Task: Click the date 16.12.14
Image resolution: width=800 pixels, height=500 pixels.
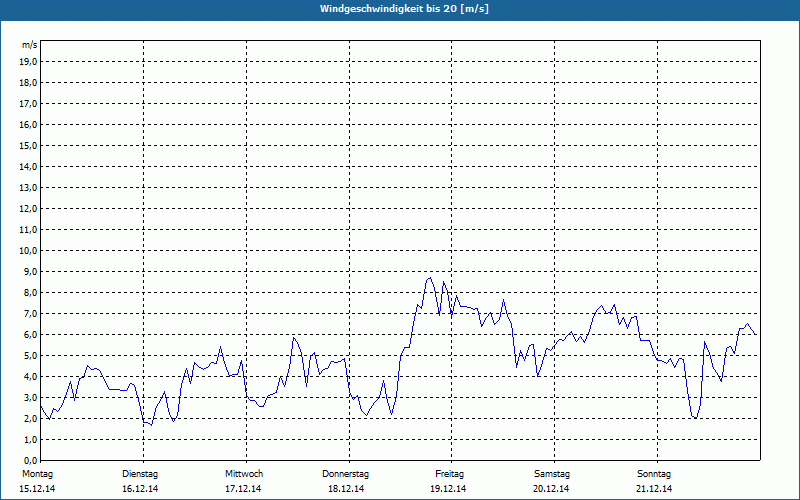Action: tap(140, 489)
